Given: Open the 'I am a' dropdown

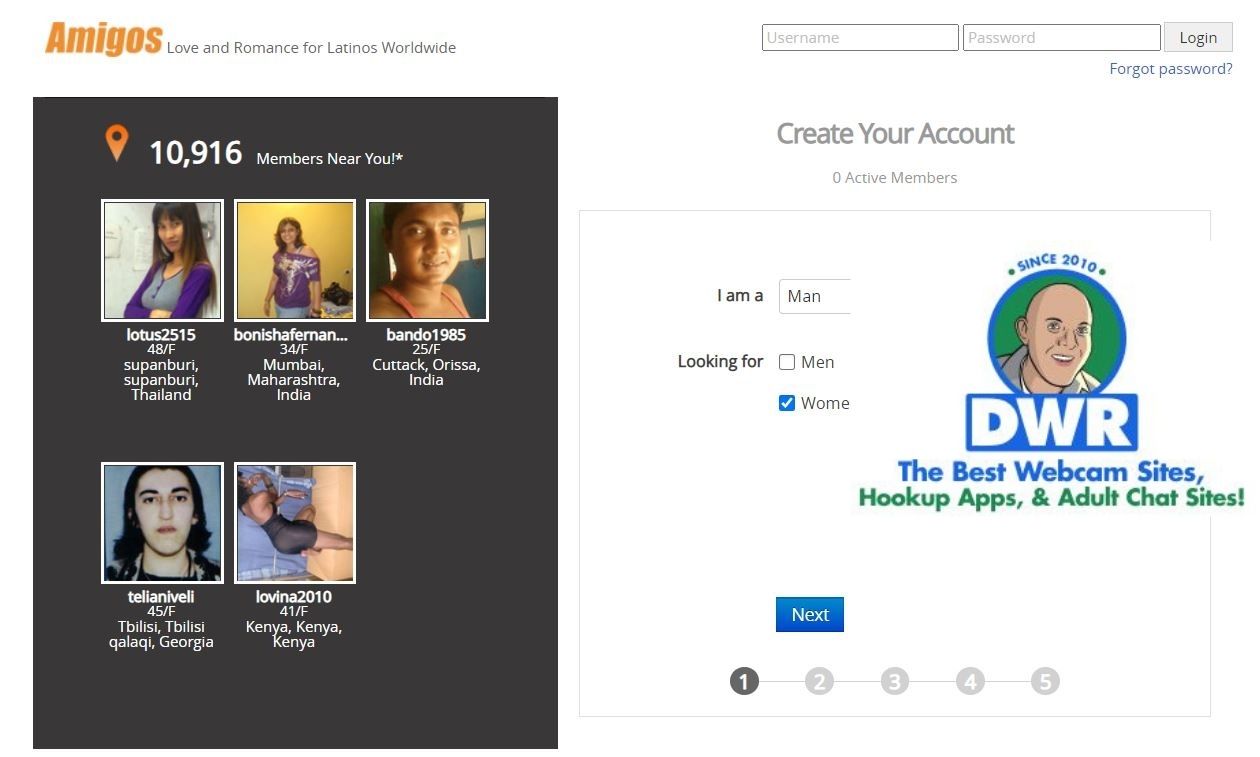Looking at the screenshot, I should click(815, 296).
